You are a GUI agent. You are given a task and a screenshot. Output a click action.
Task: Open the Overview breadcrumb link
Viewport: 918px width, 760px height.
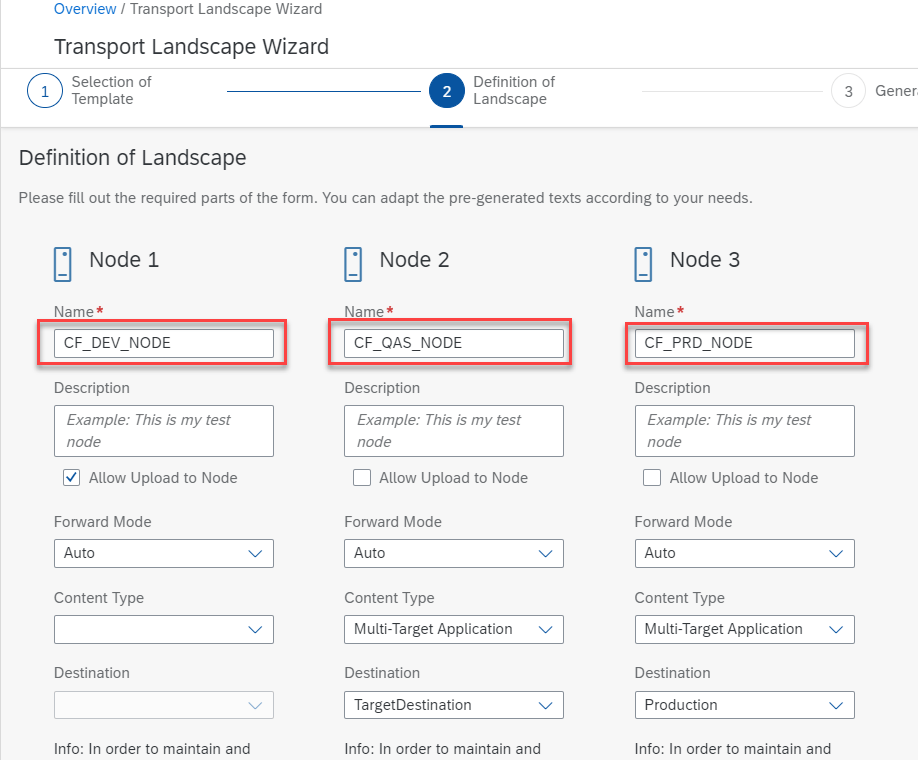click(x=86, y=9)
